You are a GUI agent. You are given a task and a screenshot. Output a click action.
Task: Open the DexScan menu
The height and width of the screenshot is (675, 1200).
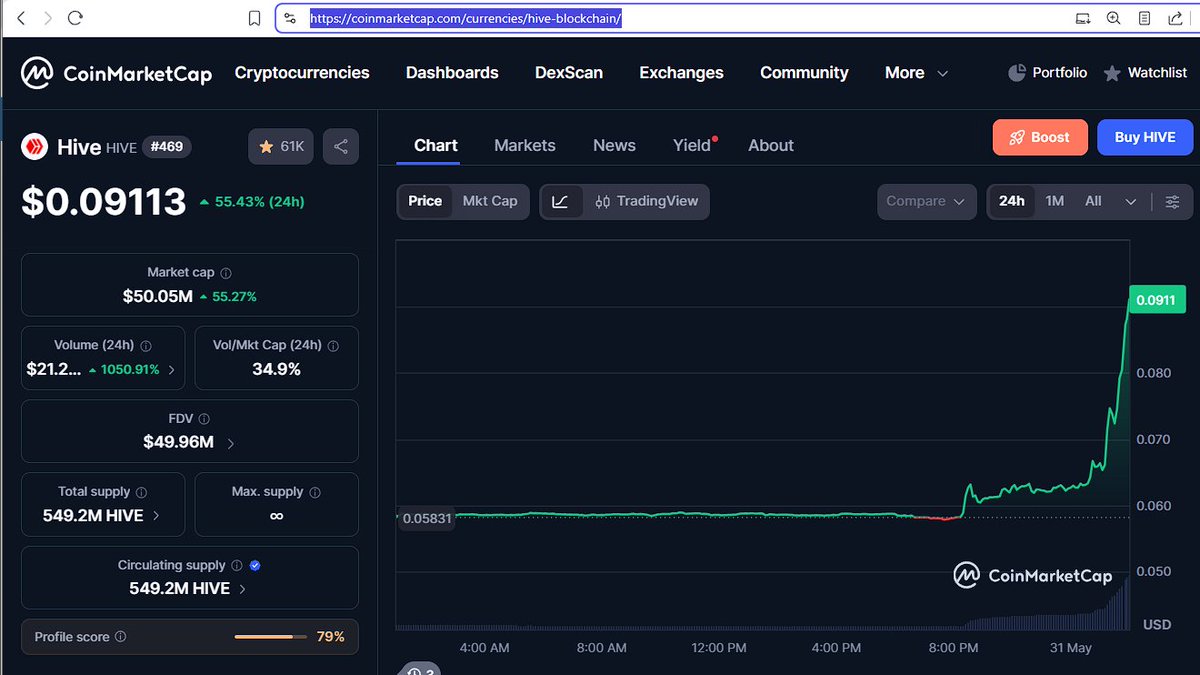click(569, 72)
